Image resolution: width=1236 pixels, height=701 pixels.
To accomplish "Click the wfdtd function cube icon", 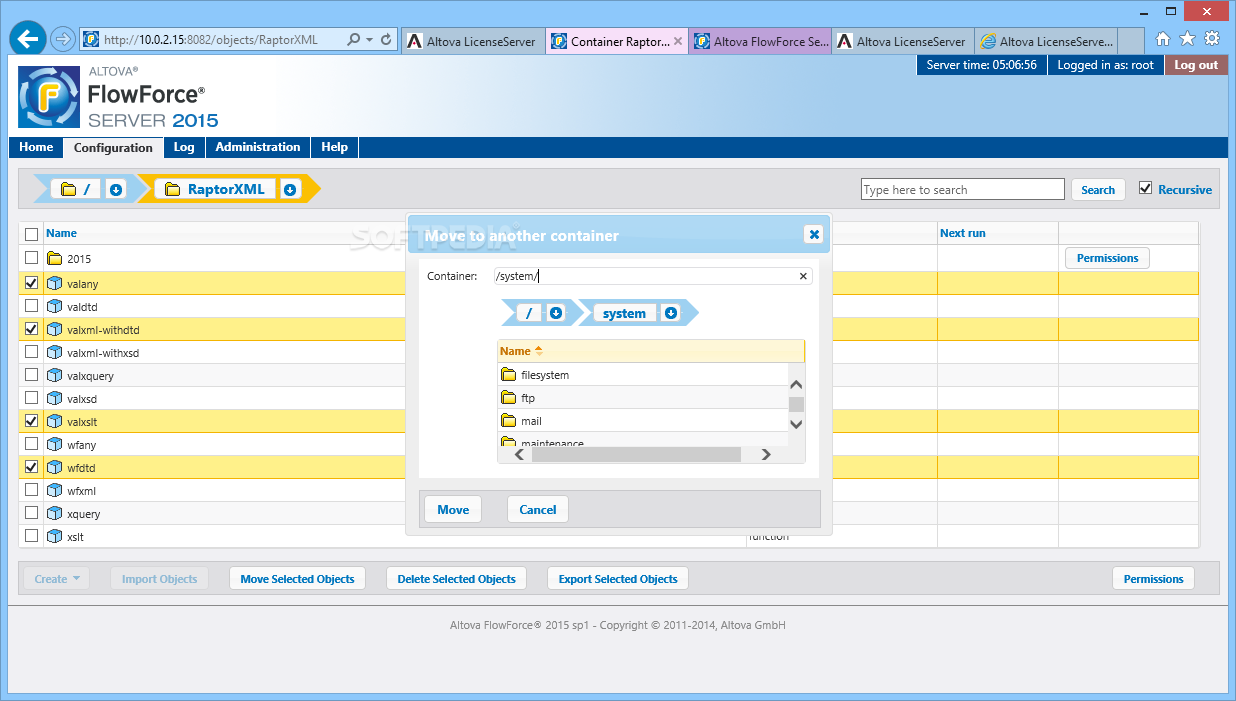I will 55,467.
